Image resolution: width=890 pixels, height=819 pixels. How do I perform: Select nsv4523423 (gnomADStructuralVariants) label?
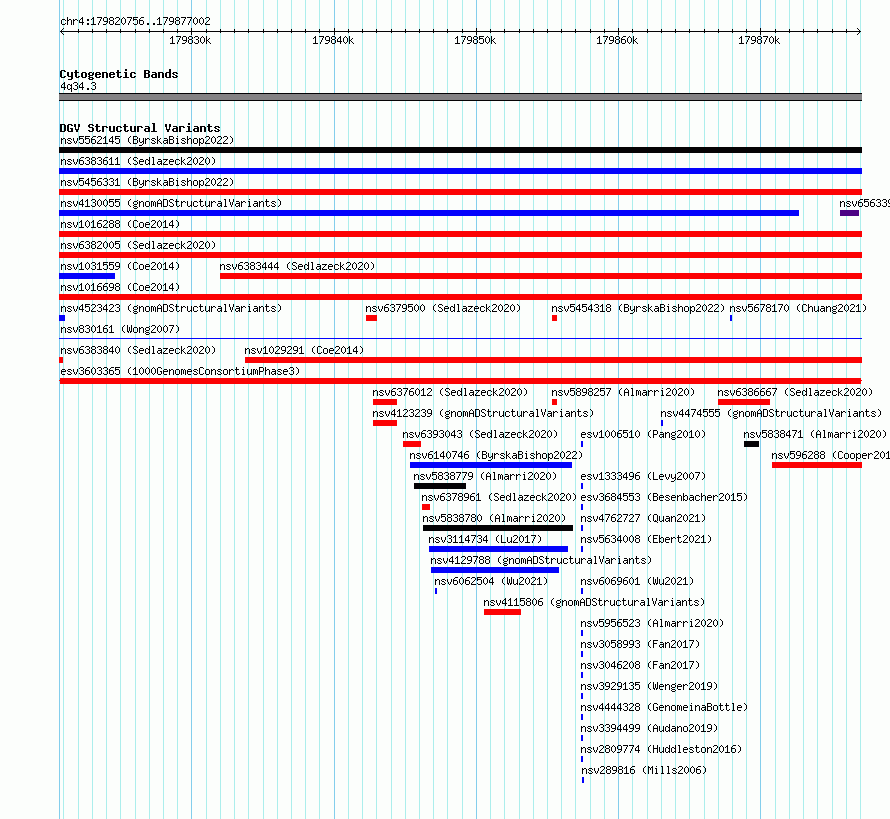click(x=171, y=308)
